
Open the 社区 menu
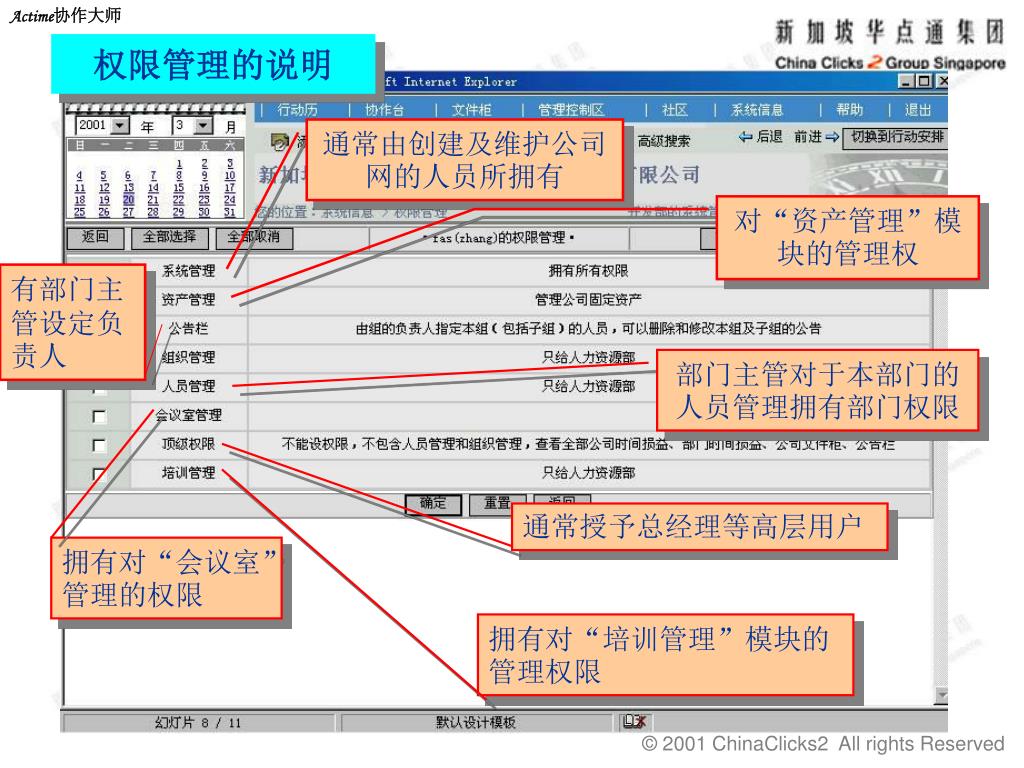coord(675,110)
